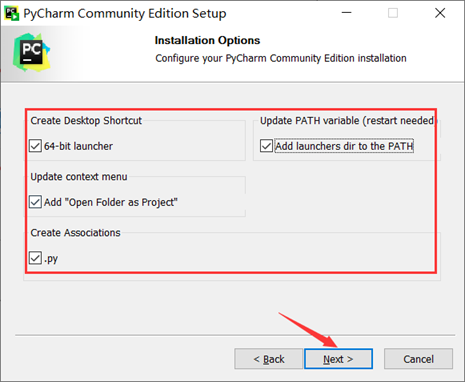
Task: Cancel the PyCharm setup
Action: tap(418, 359)
